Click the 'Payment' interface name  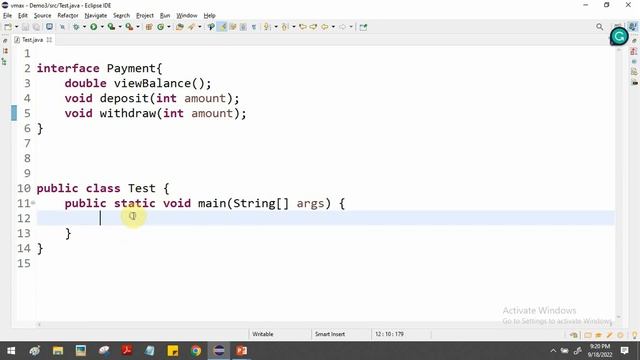point(131,68)
